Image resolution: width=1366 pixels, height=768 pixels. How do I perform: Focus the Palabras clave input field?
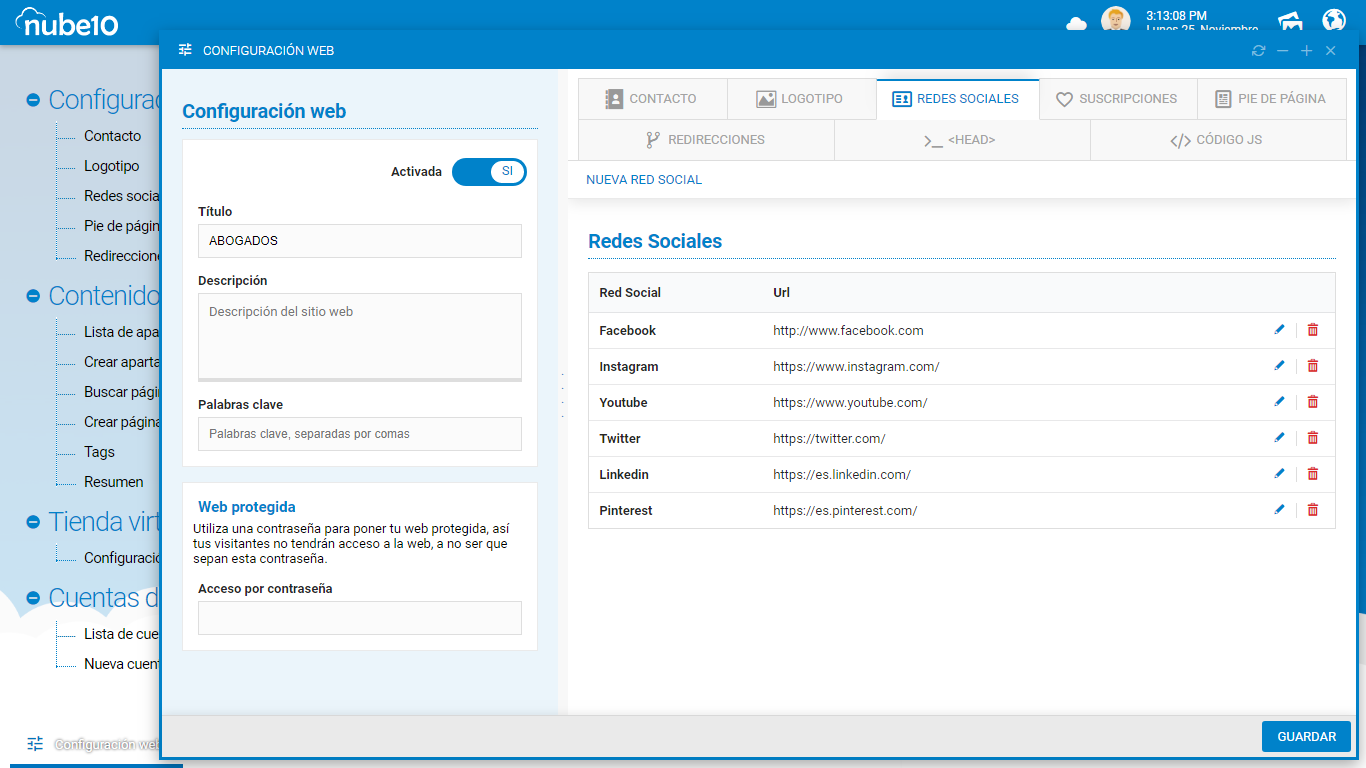click(360, 434)
